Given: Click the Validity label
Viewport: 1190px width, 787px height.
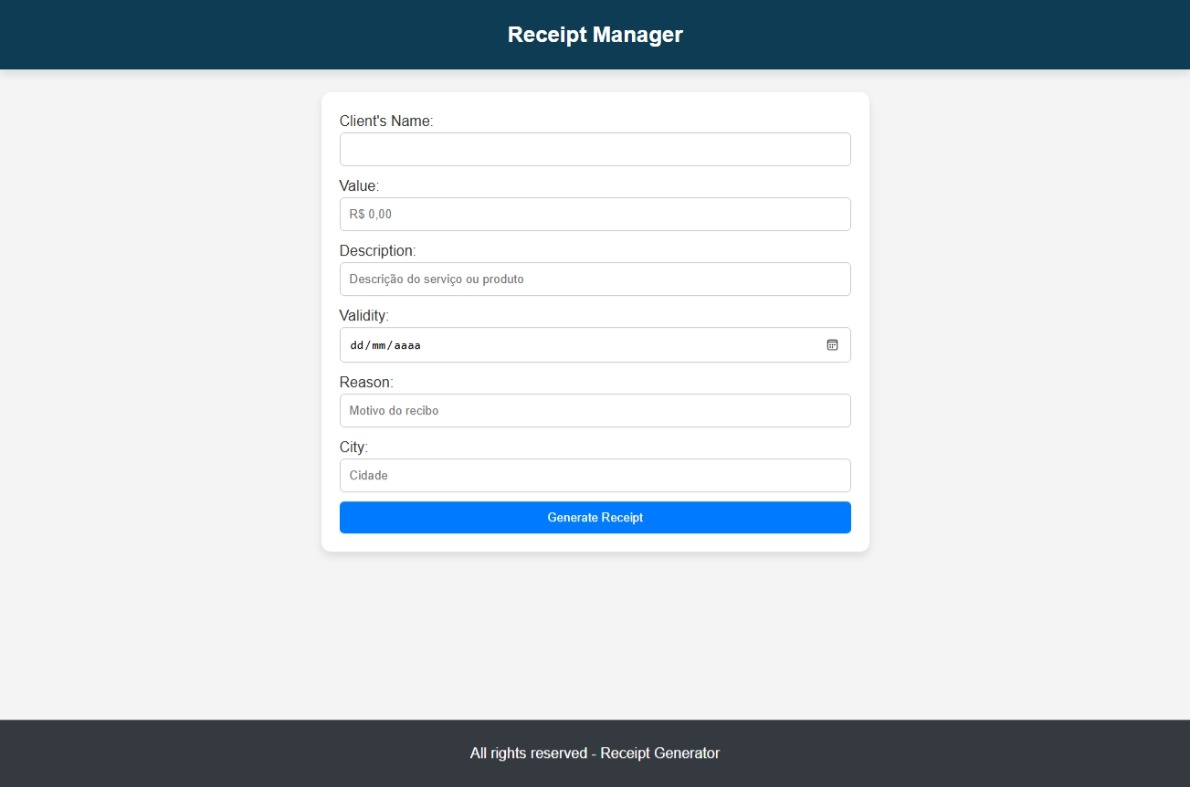Looking at the screenshot, I should pos(363,315).
